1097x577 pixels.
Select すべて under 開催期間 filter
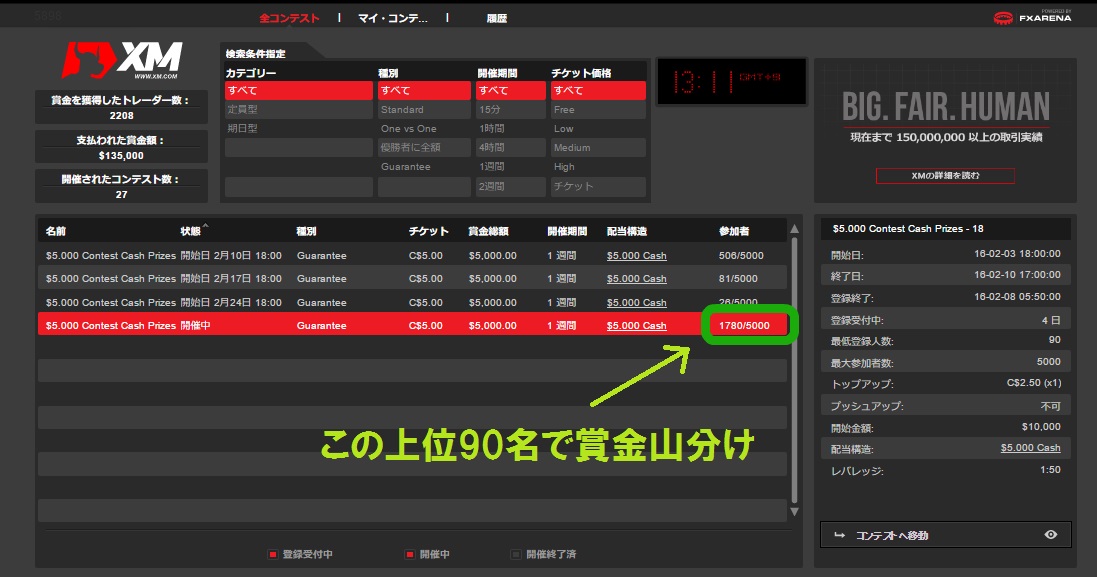tap(511, 90)
